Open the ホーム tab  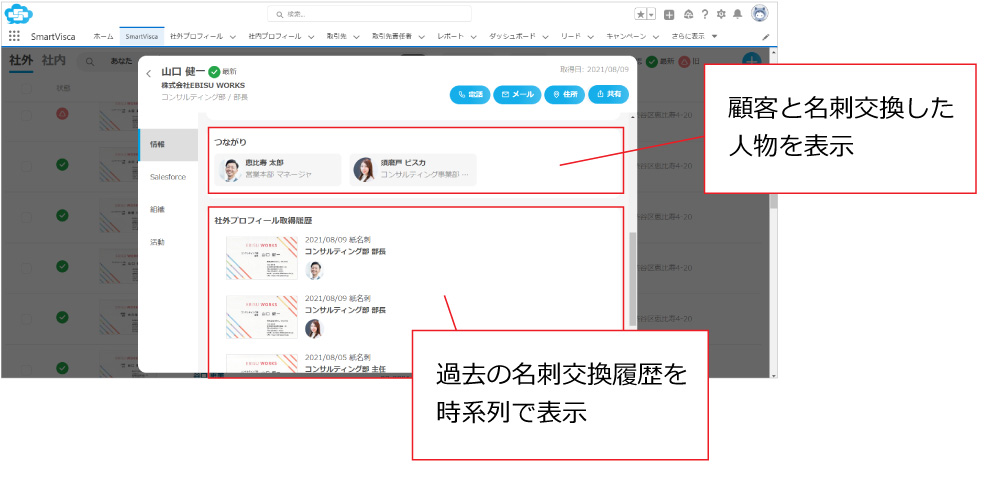tap(103, 36)
